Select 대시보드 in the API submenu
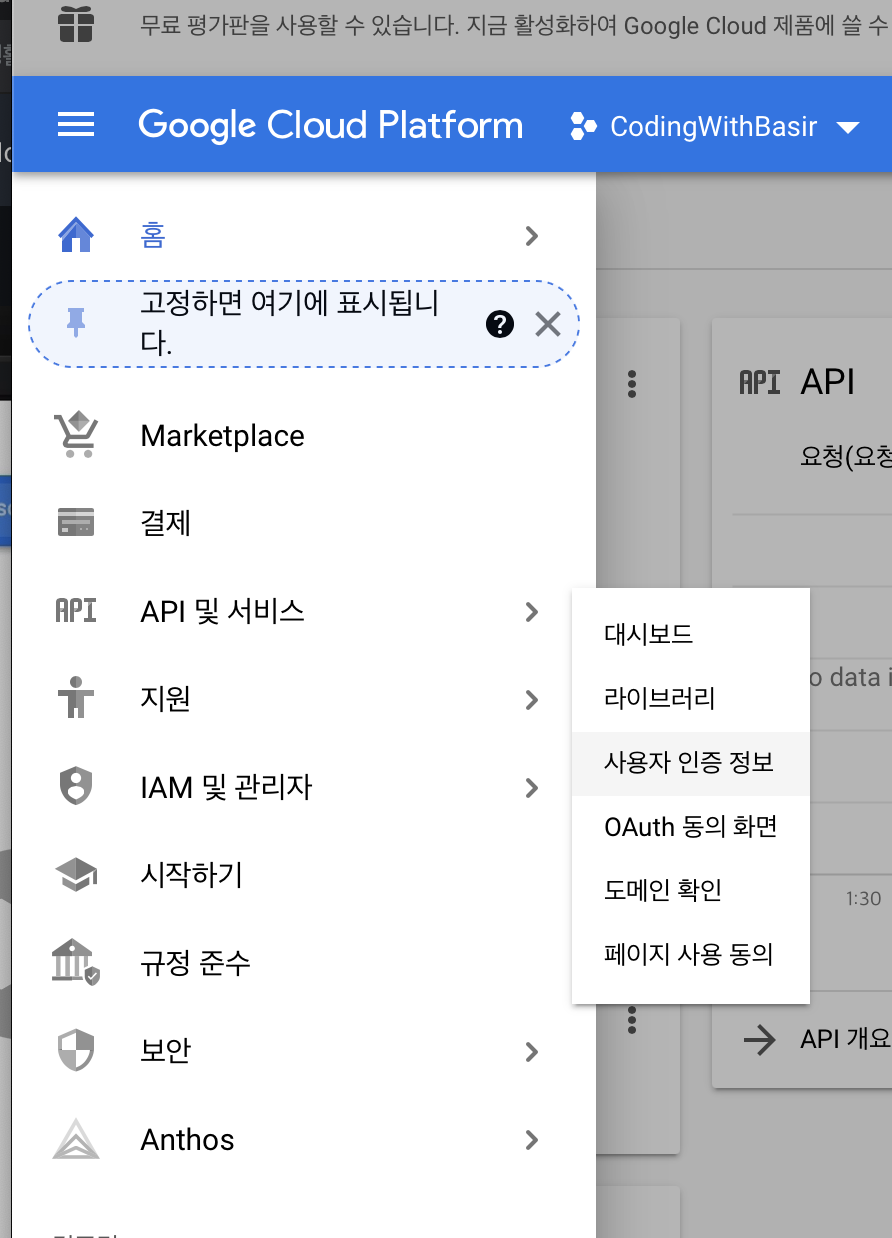The height and width of the screenshot is (1238, 892). click(x=690, y=634)
